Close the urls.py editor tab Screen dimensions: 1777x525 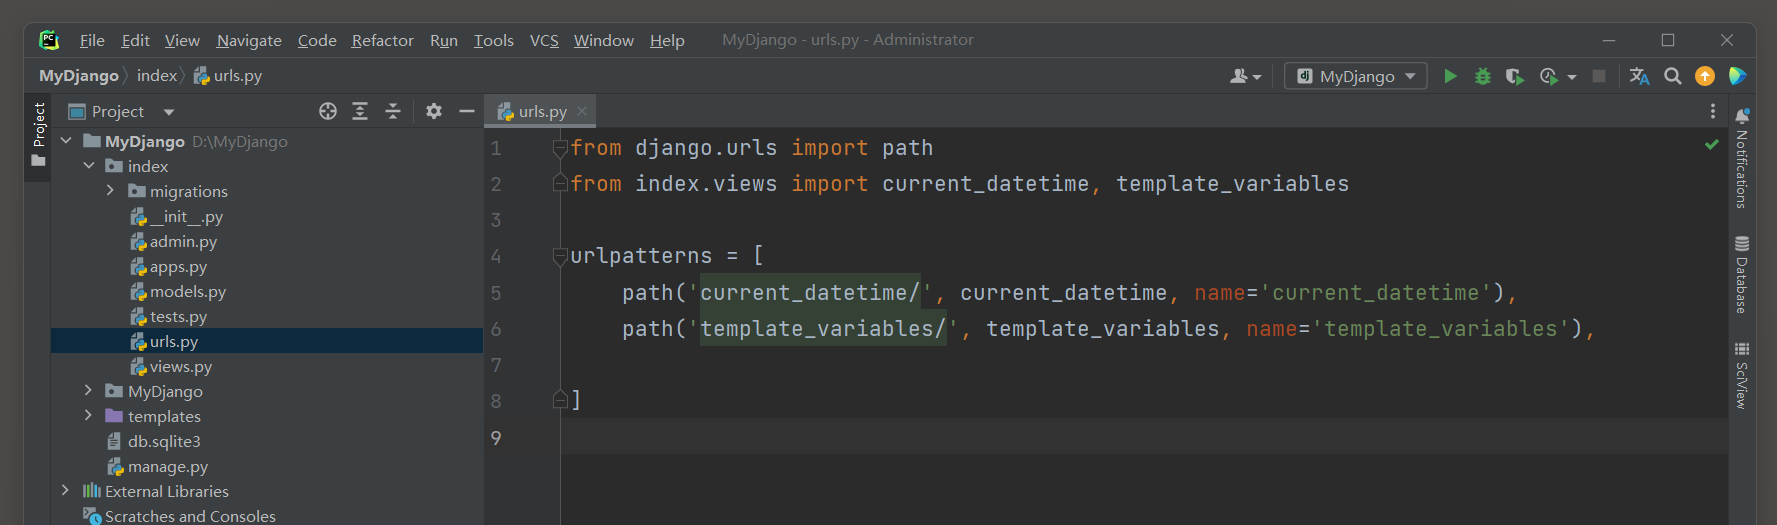pyautogui.click(x=582, y=111)
